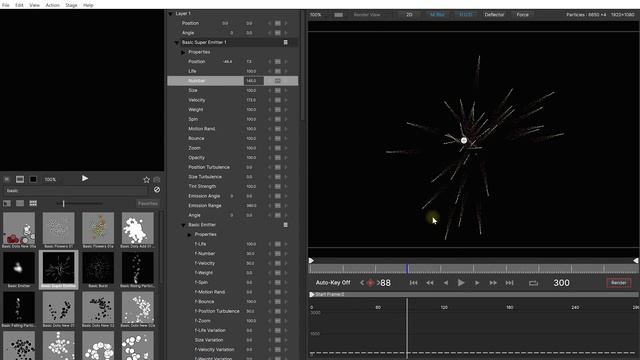Toggle keyframe box on the Zoom row
This screenshot has width=640, height=360.
tap(278, 148)
